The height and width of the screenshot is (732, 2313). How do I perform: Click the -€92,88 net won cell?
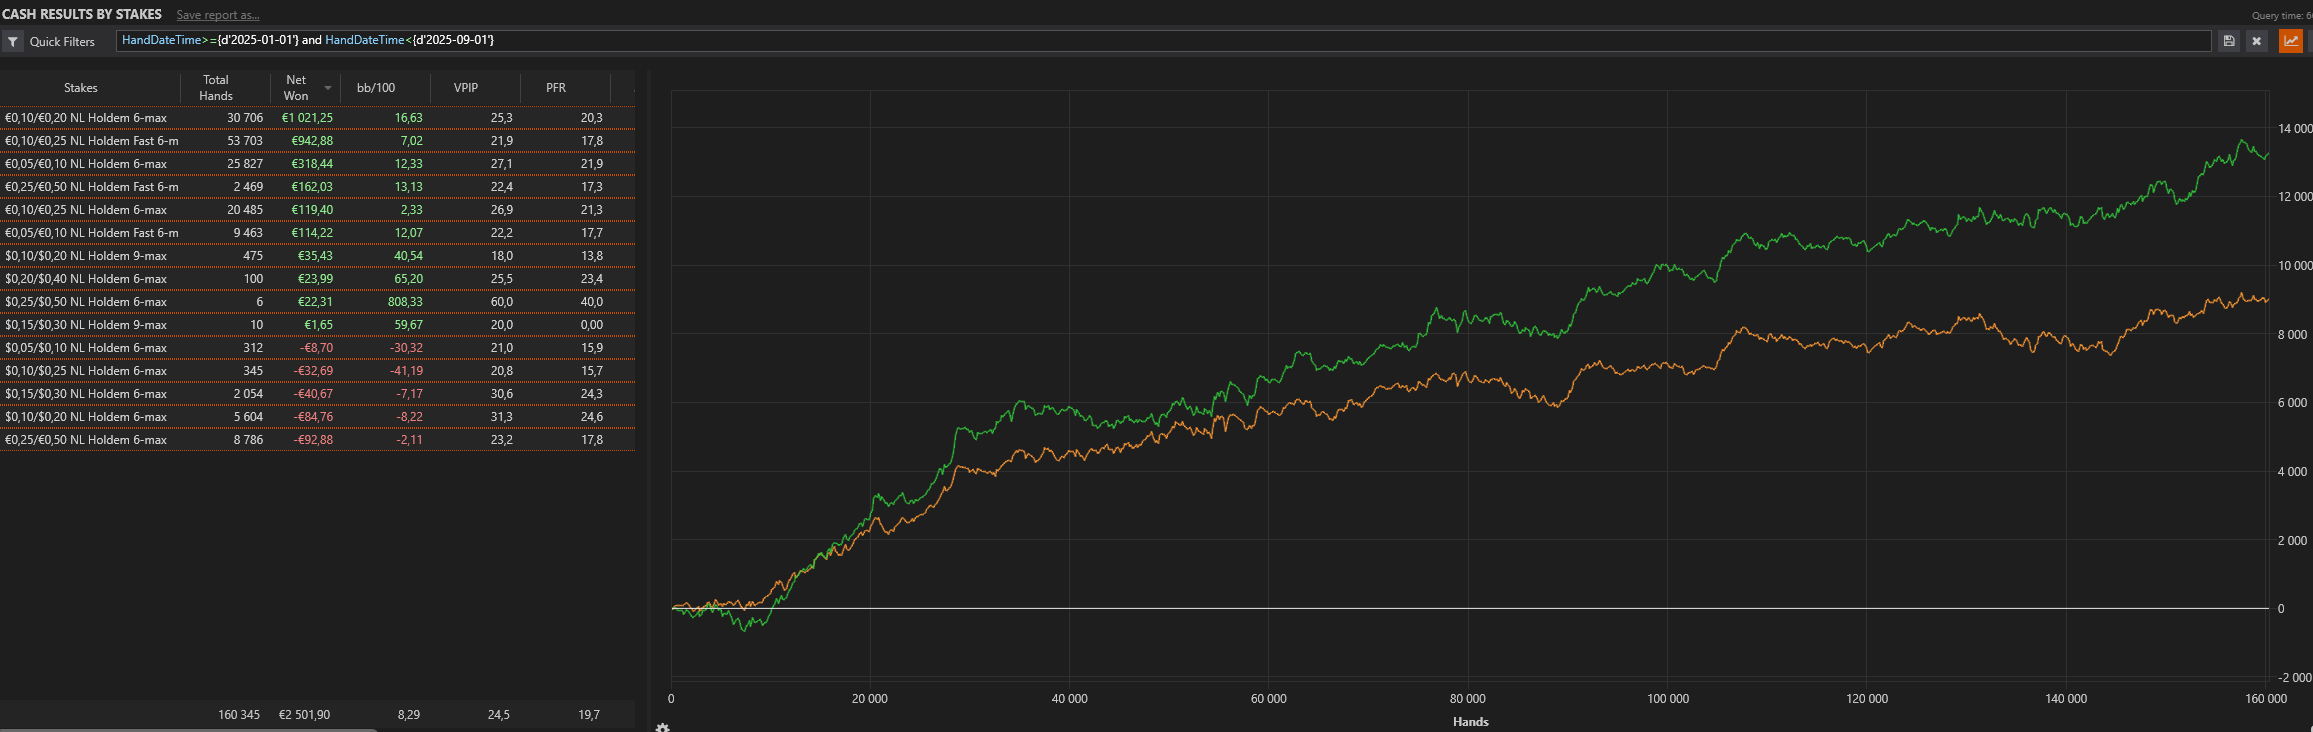click(x=313, y=440)
